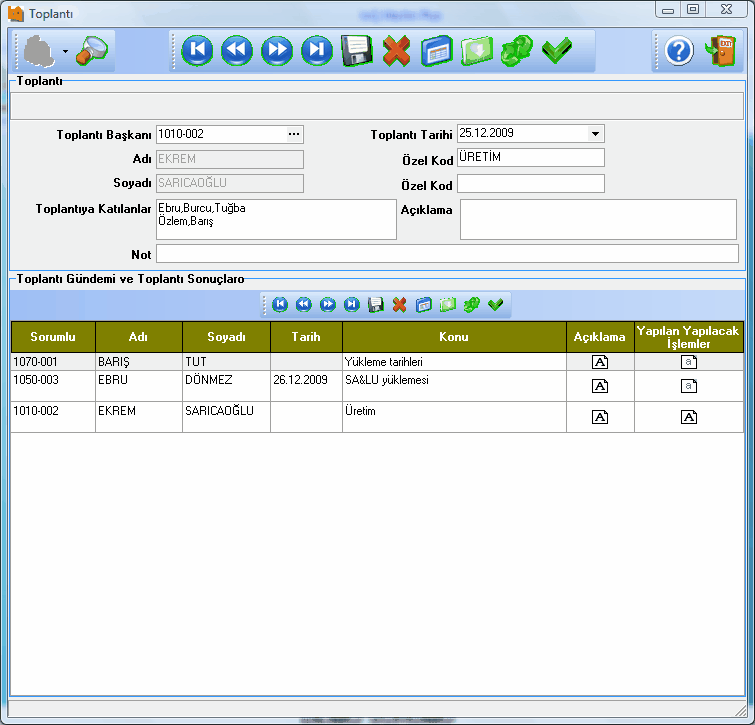Click the Toplantıya Katılanlar text area
The image size is (755, 725).
coord(276,220)
